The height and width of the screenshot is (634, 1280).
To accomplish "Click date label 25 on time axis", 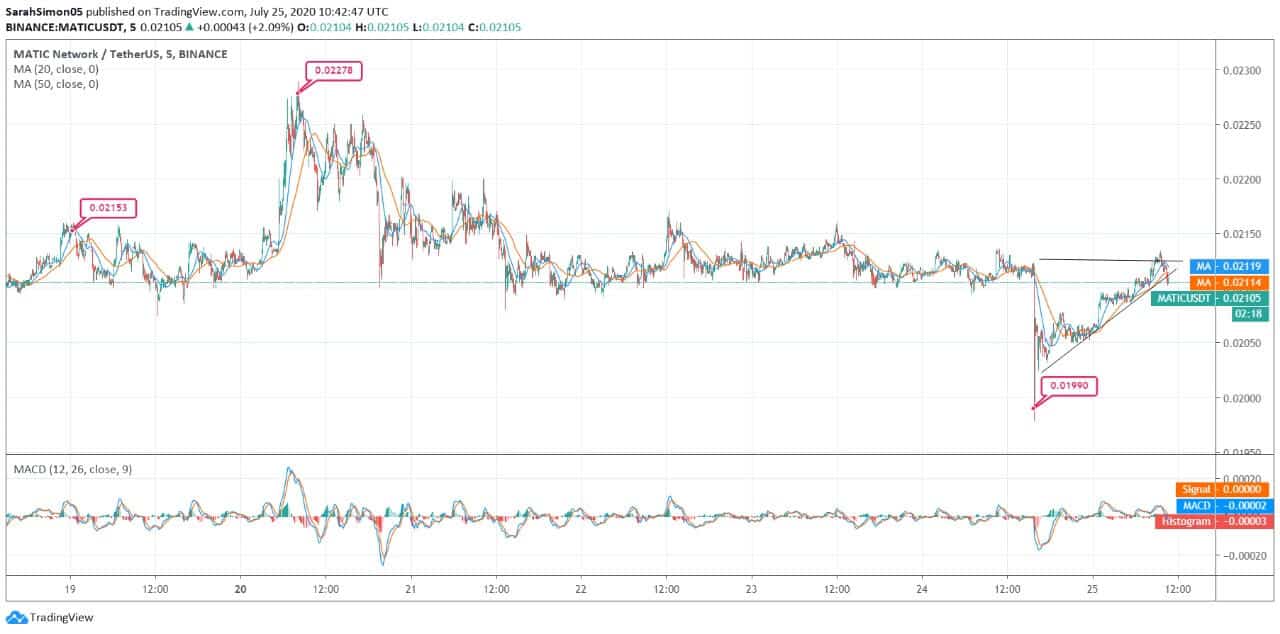I will pyautogui.click(x=1092, y=588).
